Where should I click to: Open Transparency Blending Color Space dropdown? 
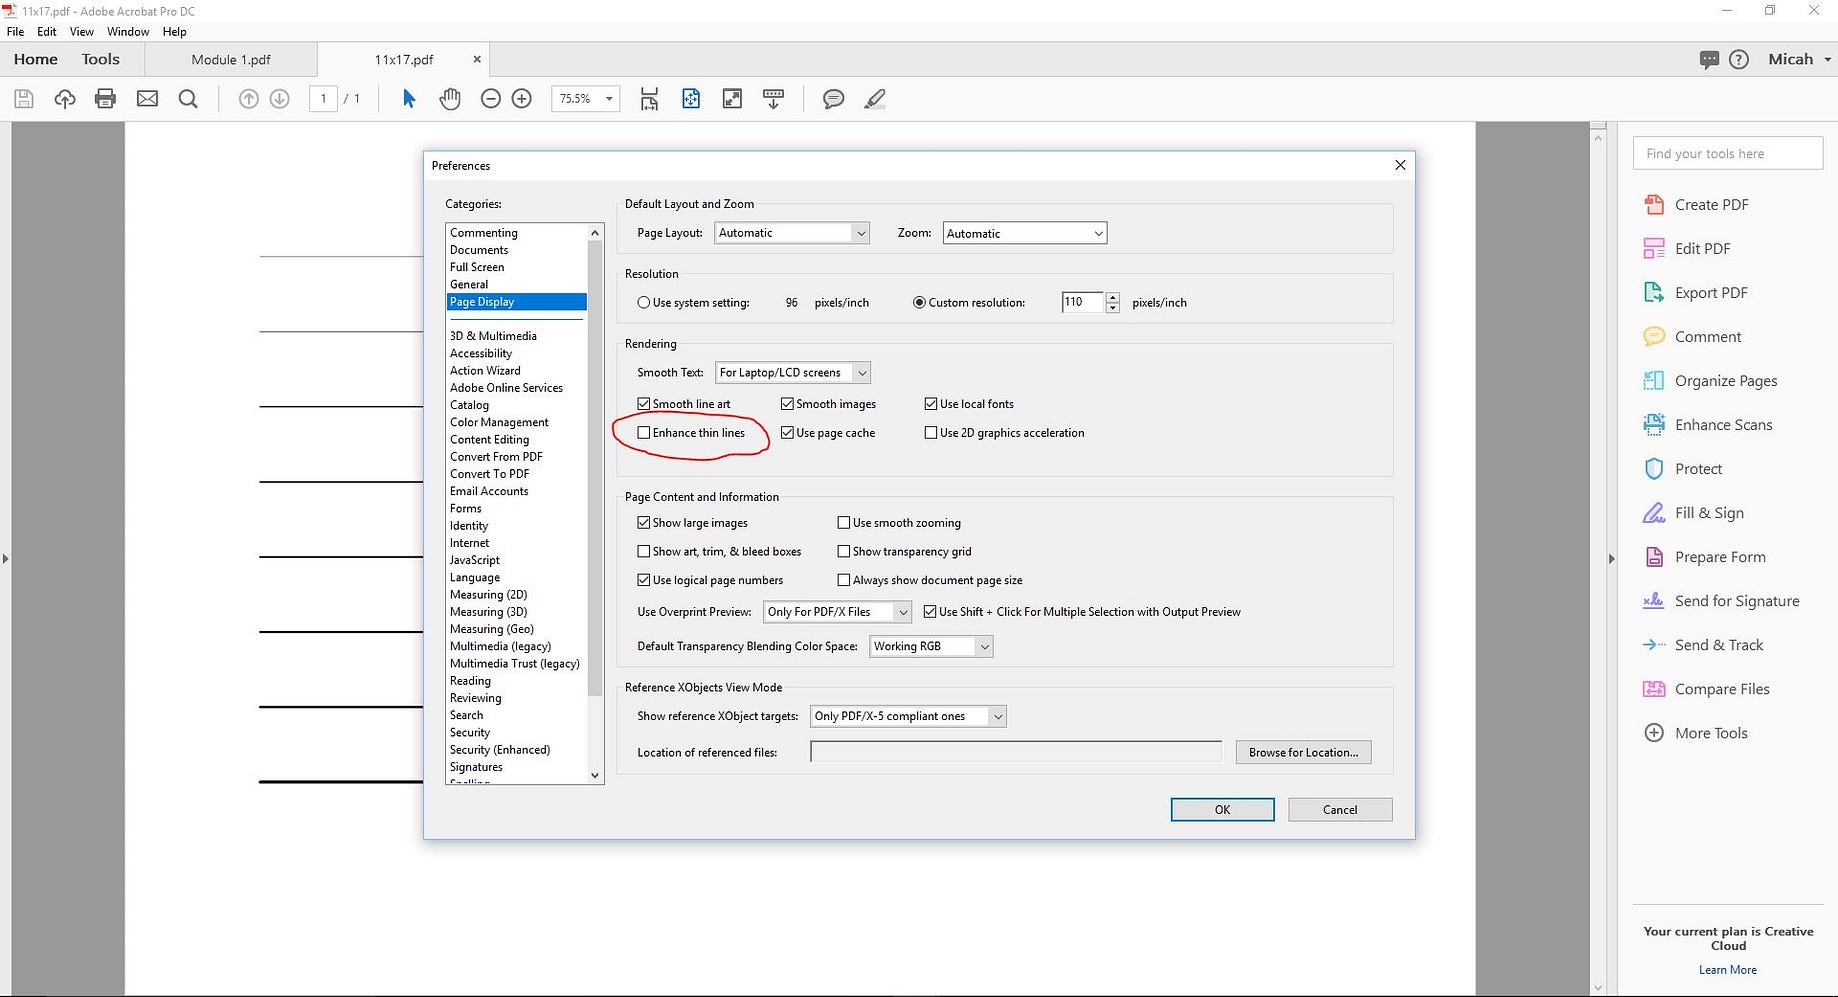931,647
